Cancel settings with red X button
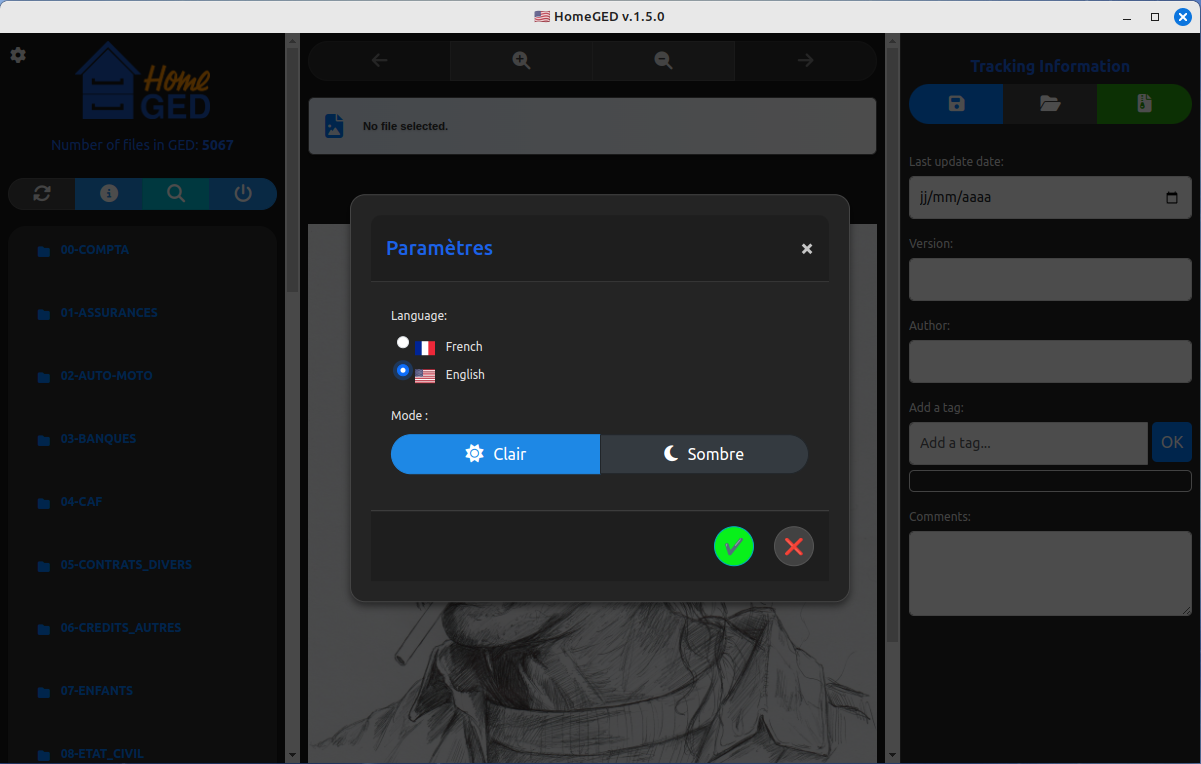1201x764 pixels. pyautogui.click(x=794, y=546)
